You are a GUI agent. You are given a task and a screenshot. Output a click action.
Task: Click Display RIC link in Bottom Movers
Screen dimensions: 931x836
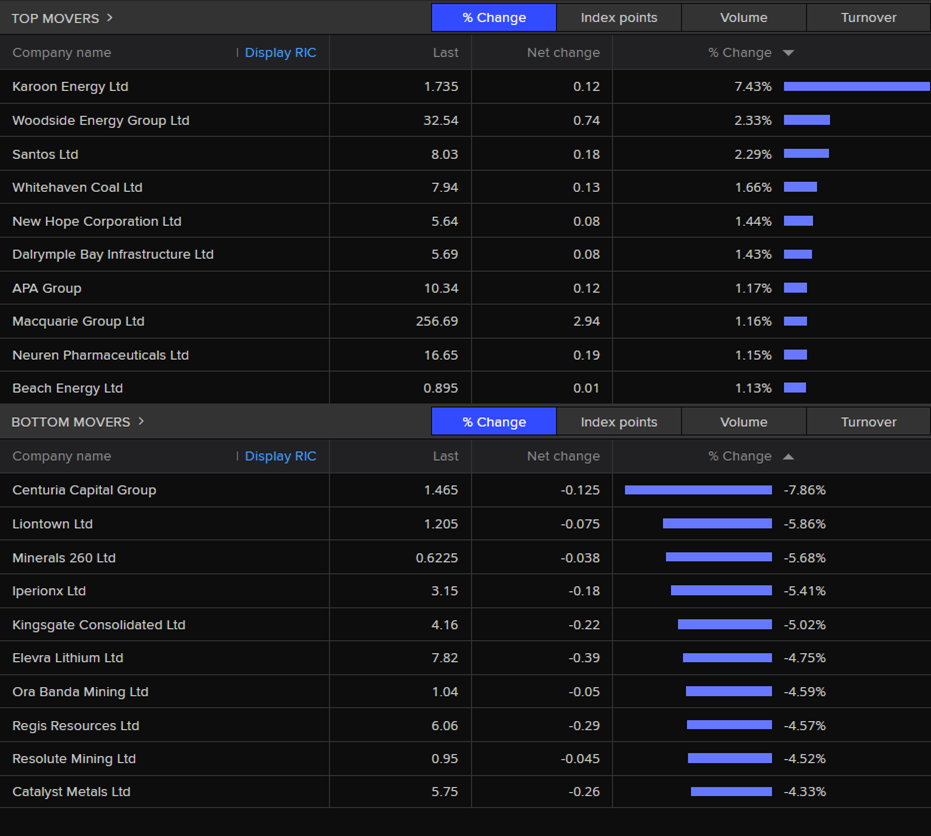280,457
